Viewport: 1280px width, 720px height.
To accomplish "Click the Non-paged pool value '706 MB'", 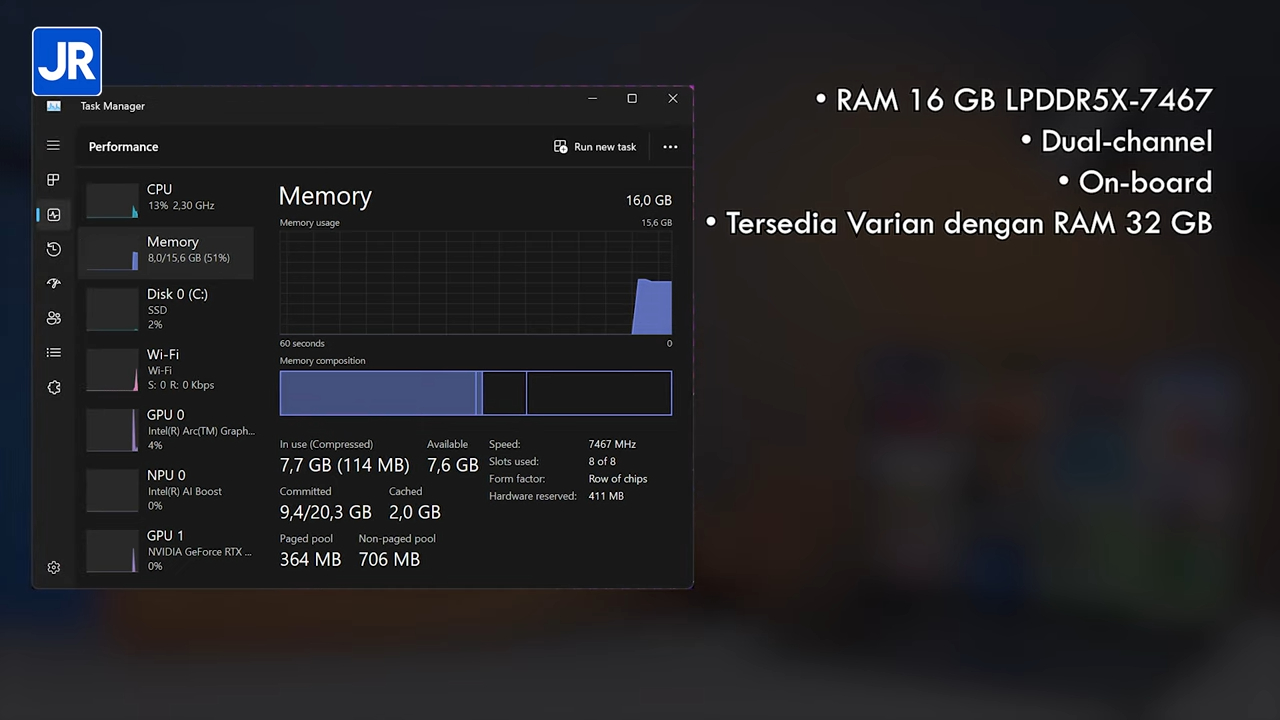I will coord(389,559).
